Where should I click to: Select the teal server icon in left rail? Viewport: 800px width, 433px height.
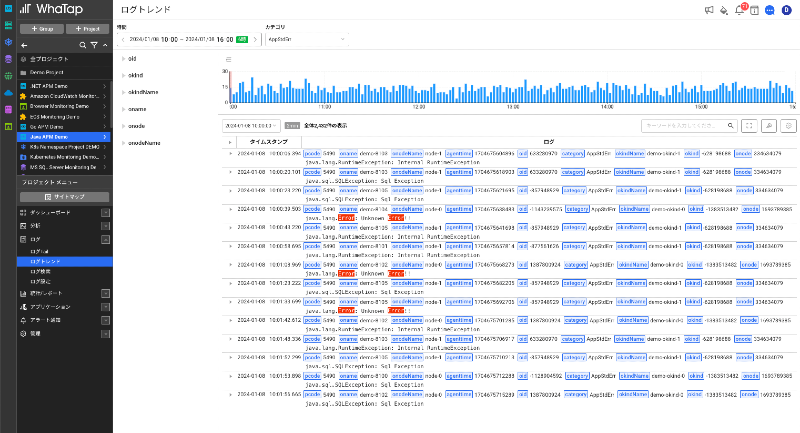8,25
